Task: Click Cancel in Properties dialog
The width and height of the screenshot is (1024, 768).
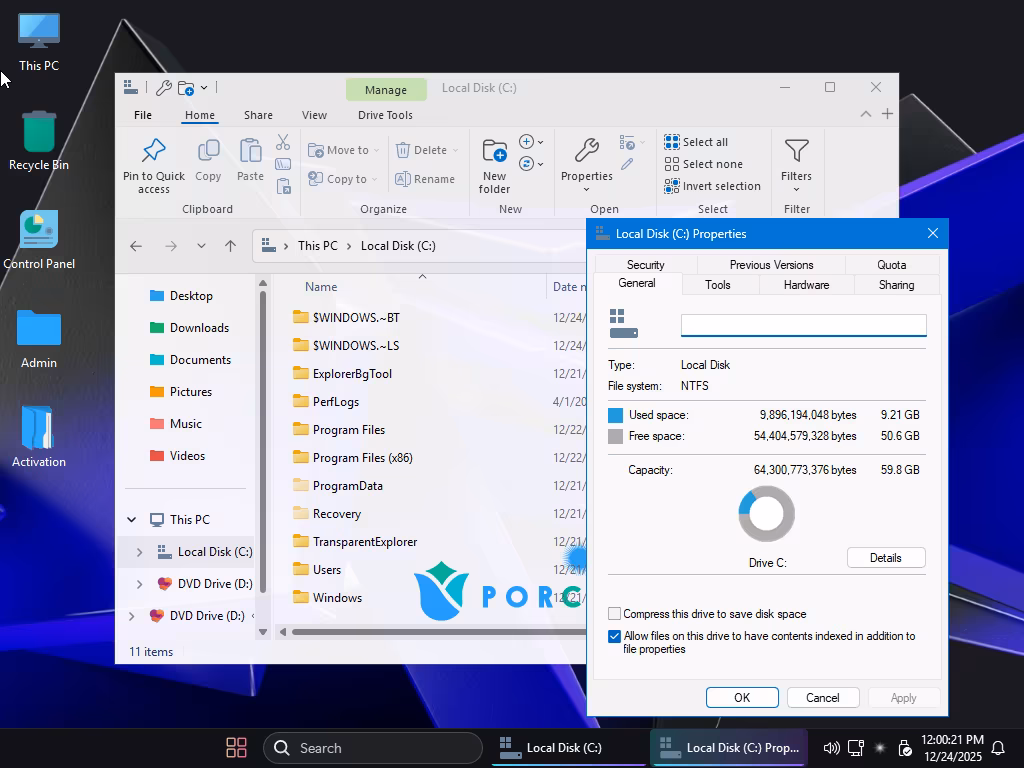Action: pyautogui.click(x=822, y=698)
